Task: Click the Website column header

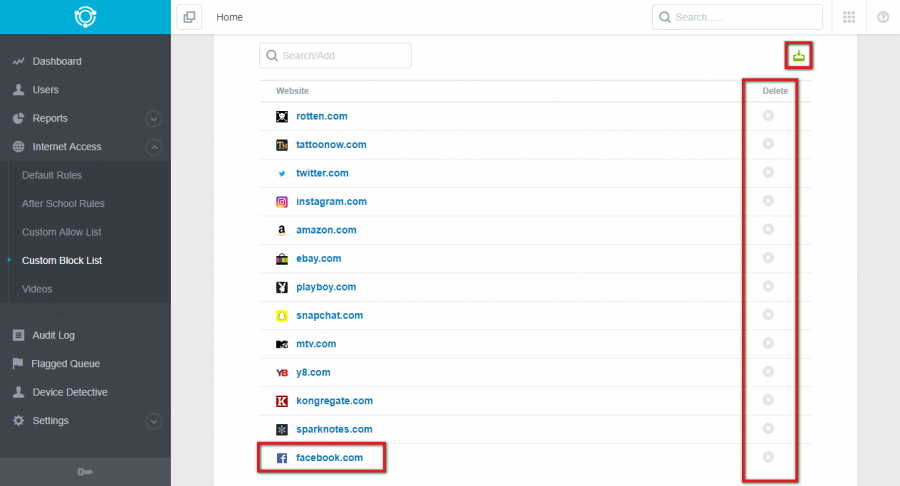Action: 292,91
